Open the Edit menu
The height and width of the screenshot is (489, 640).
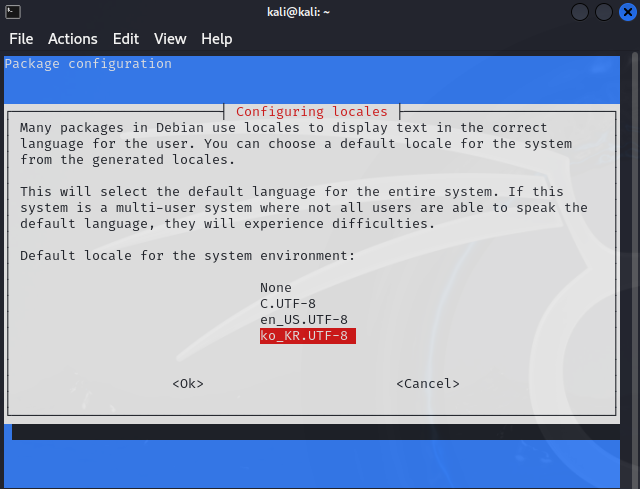[126, 39]
